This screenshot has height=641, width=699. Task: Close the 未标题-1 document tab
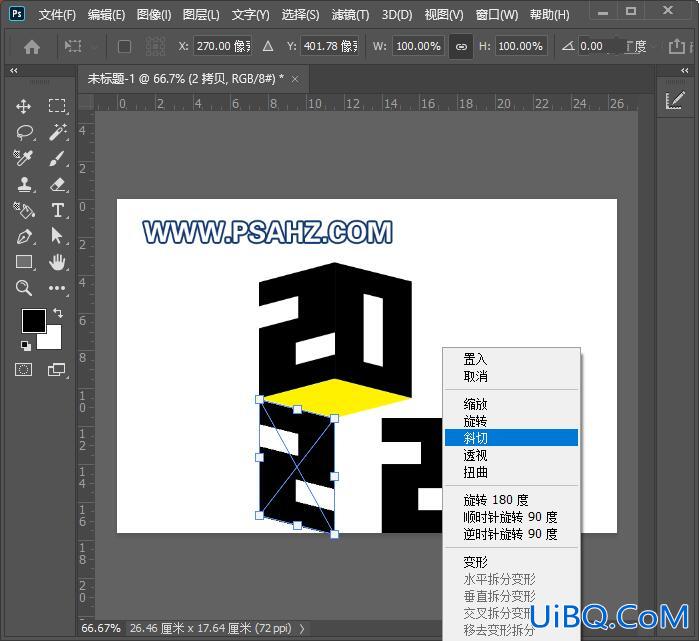click(x=295, y=79)
